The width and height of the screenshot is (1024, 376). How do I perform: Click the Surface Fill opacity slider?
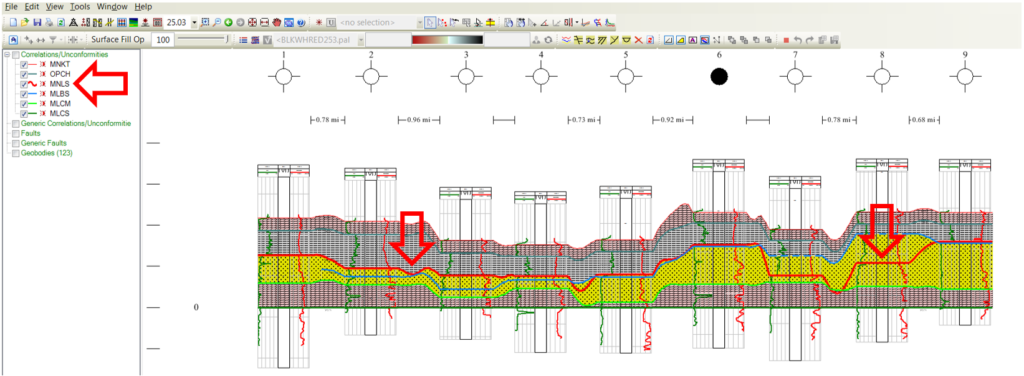click(x=202, y=39)
